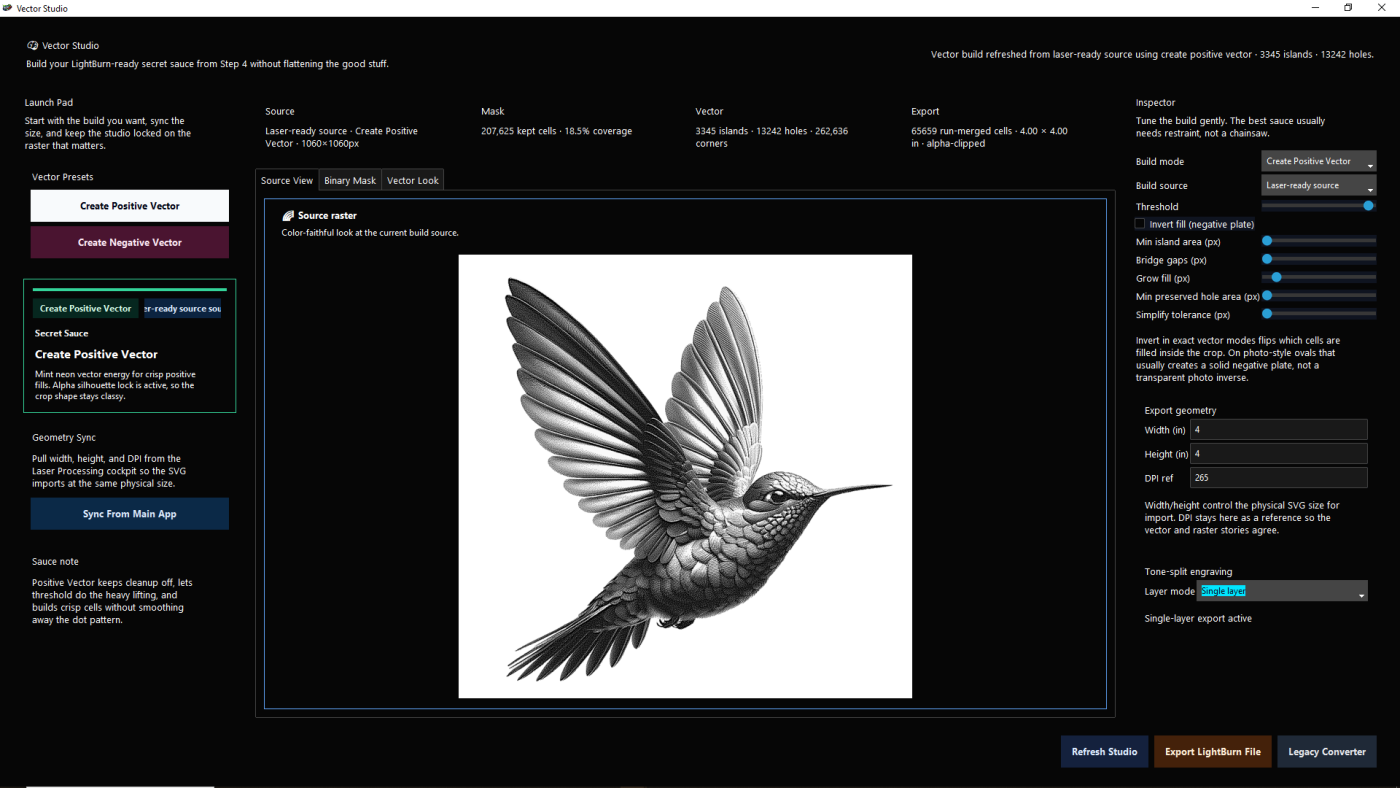Viewport: 1400px width, 788px height.
Task: Click the Grow fill (px) slider handle
Action: (x=1276, y=278)
